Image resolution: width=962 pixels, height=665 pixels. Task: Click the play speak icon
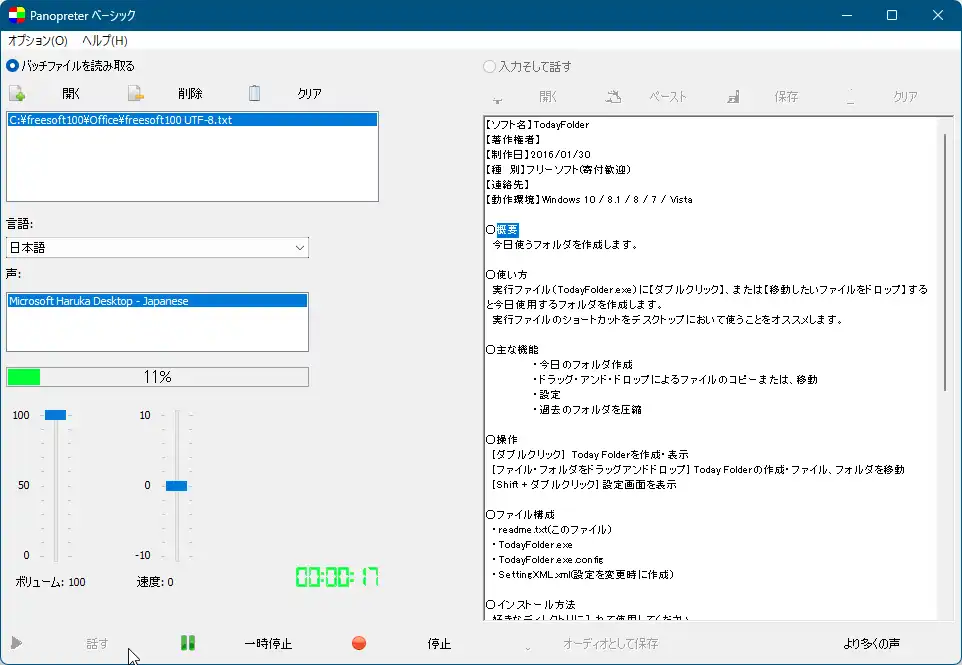point(16,643)
